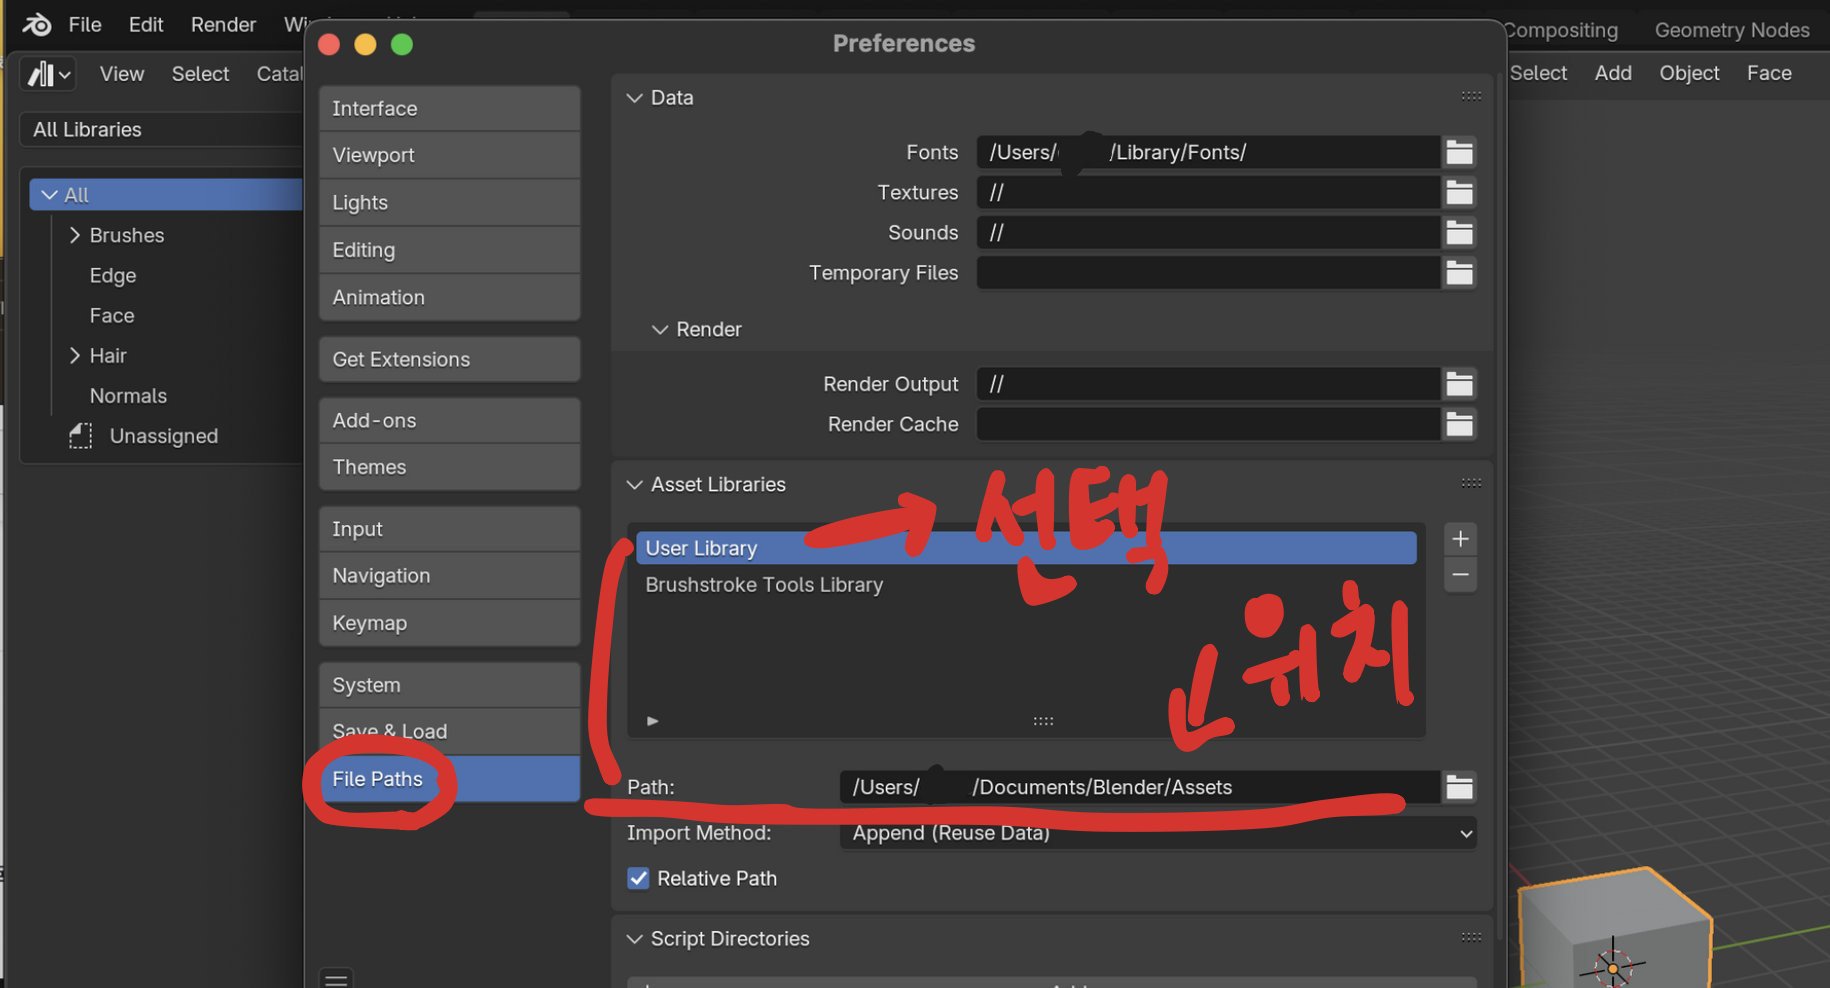Select the File Paths section
Screen dimensions: 1830x988
click(449, 779)
